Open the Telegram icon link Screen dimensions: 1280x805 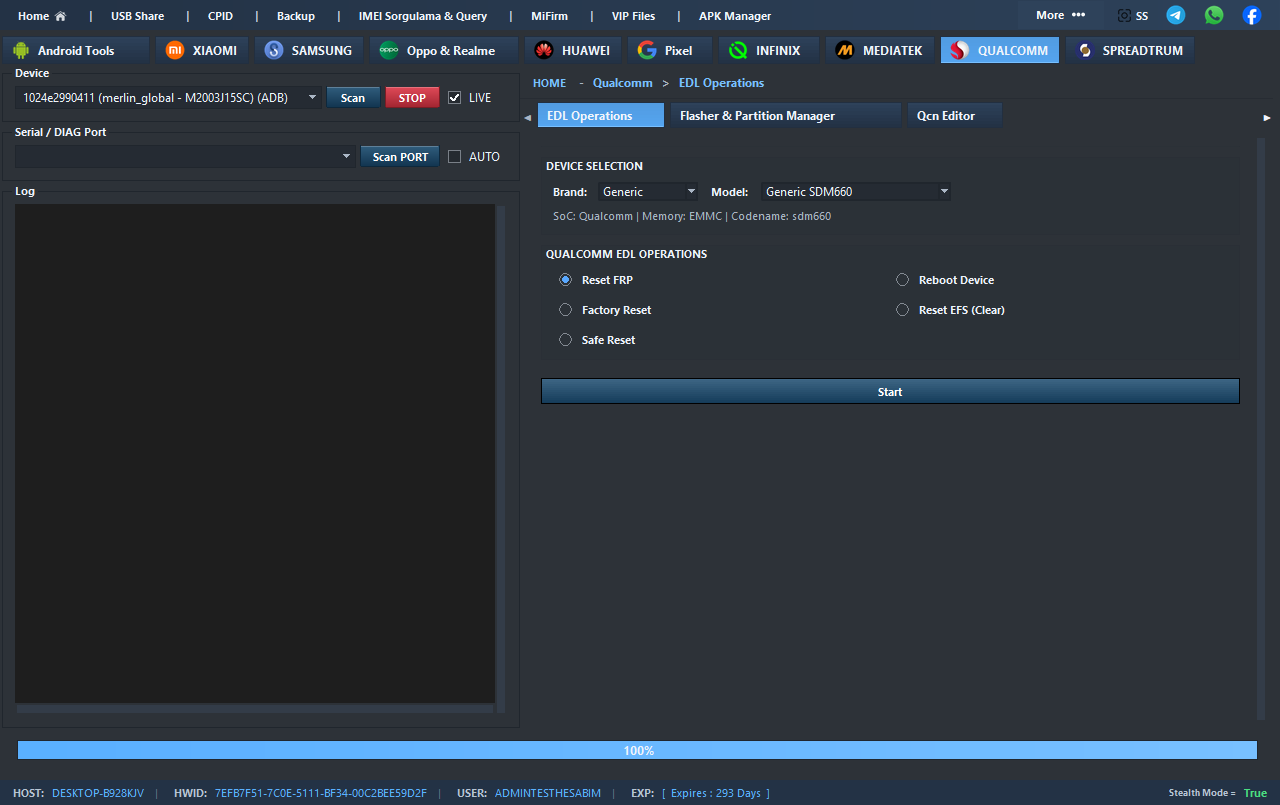pos(1176,15)
